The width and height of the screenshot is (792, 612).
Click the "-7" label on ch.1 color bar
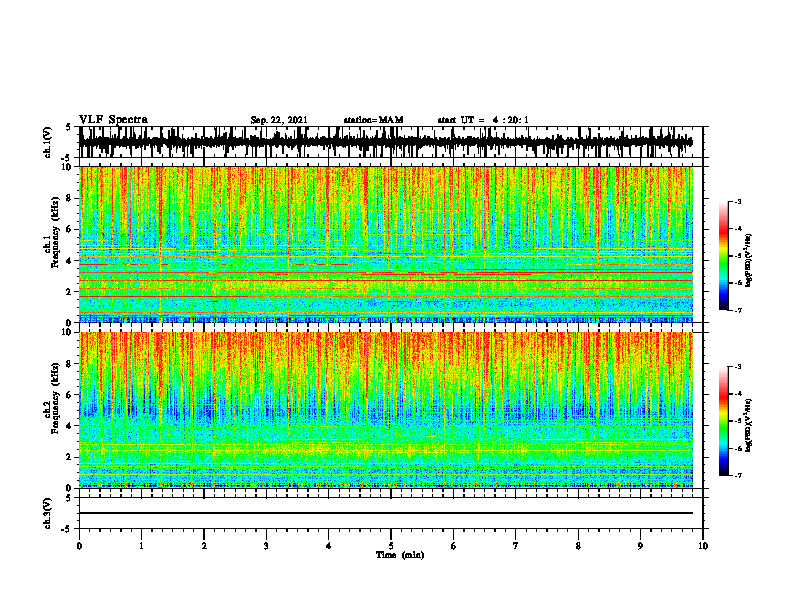tap(738, 310)
